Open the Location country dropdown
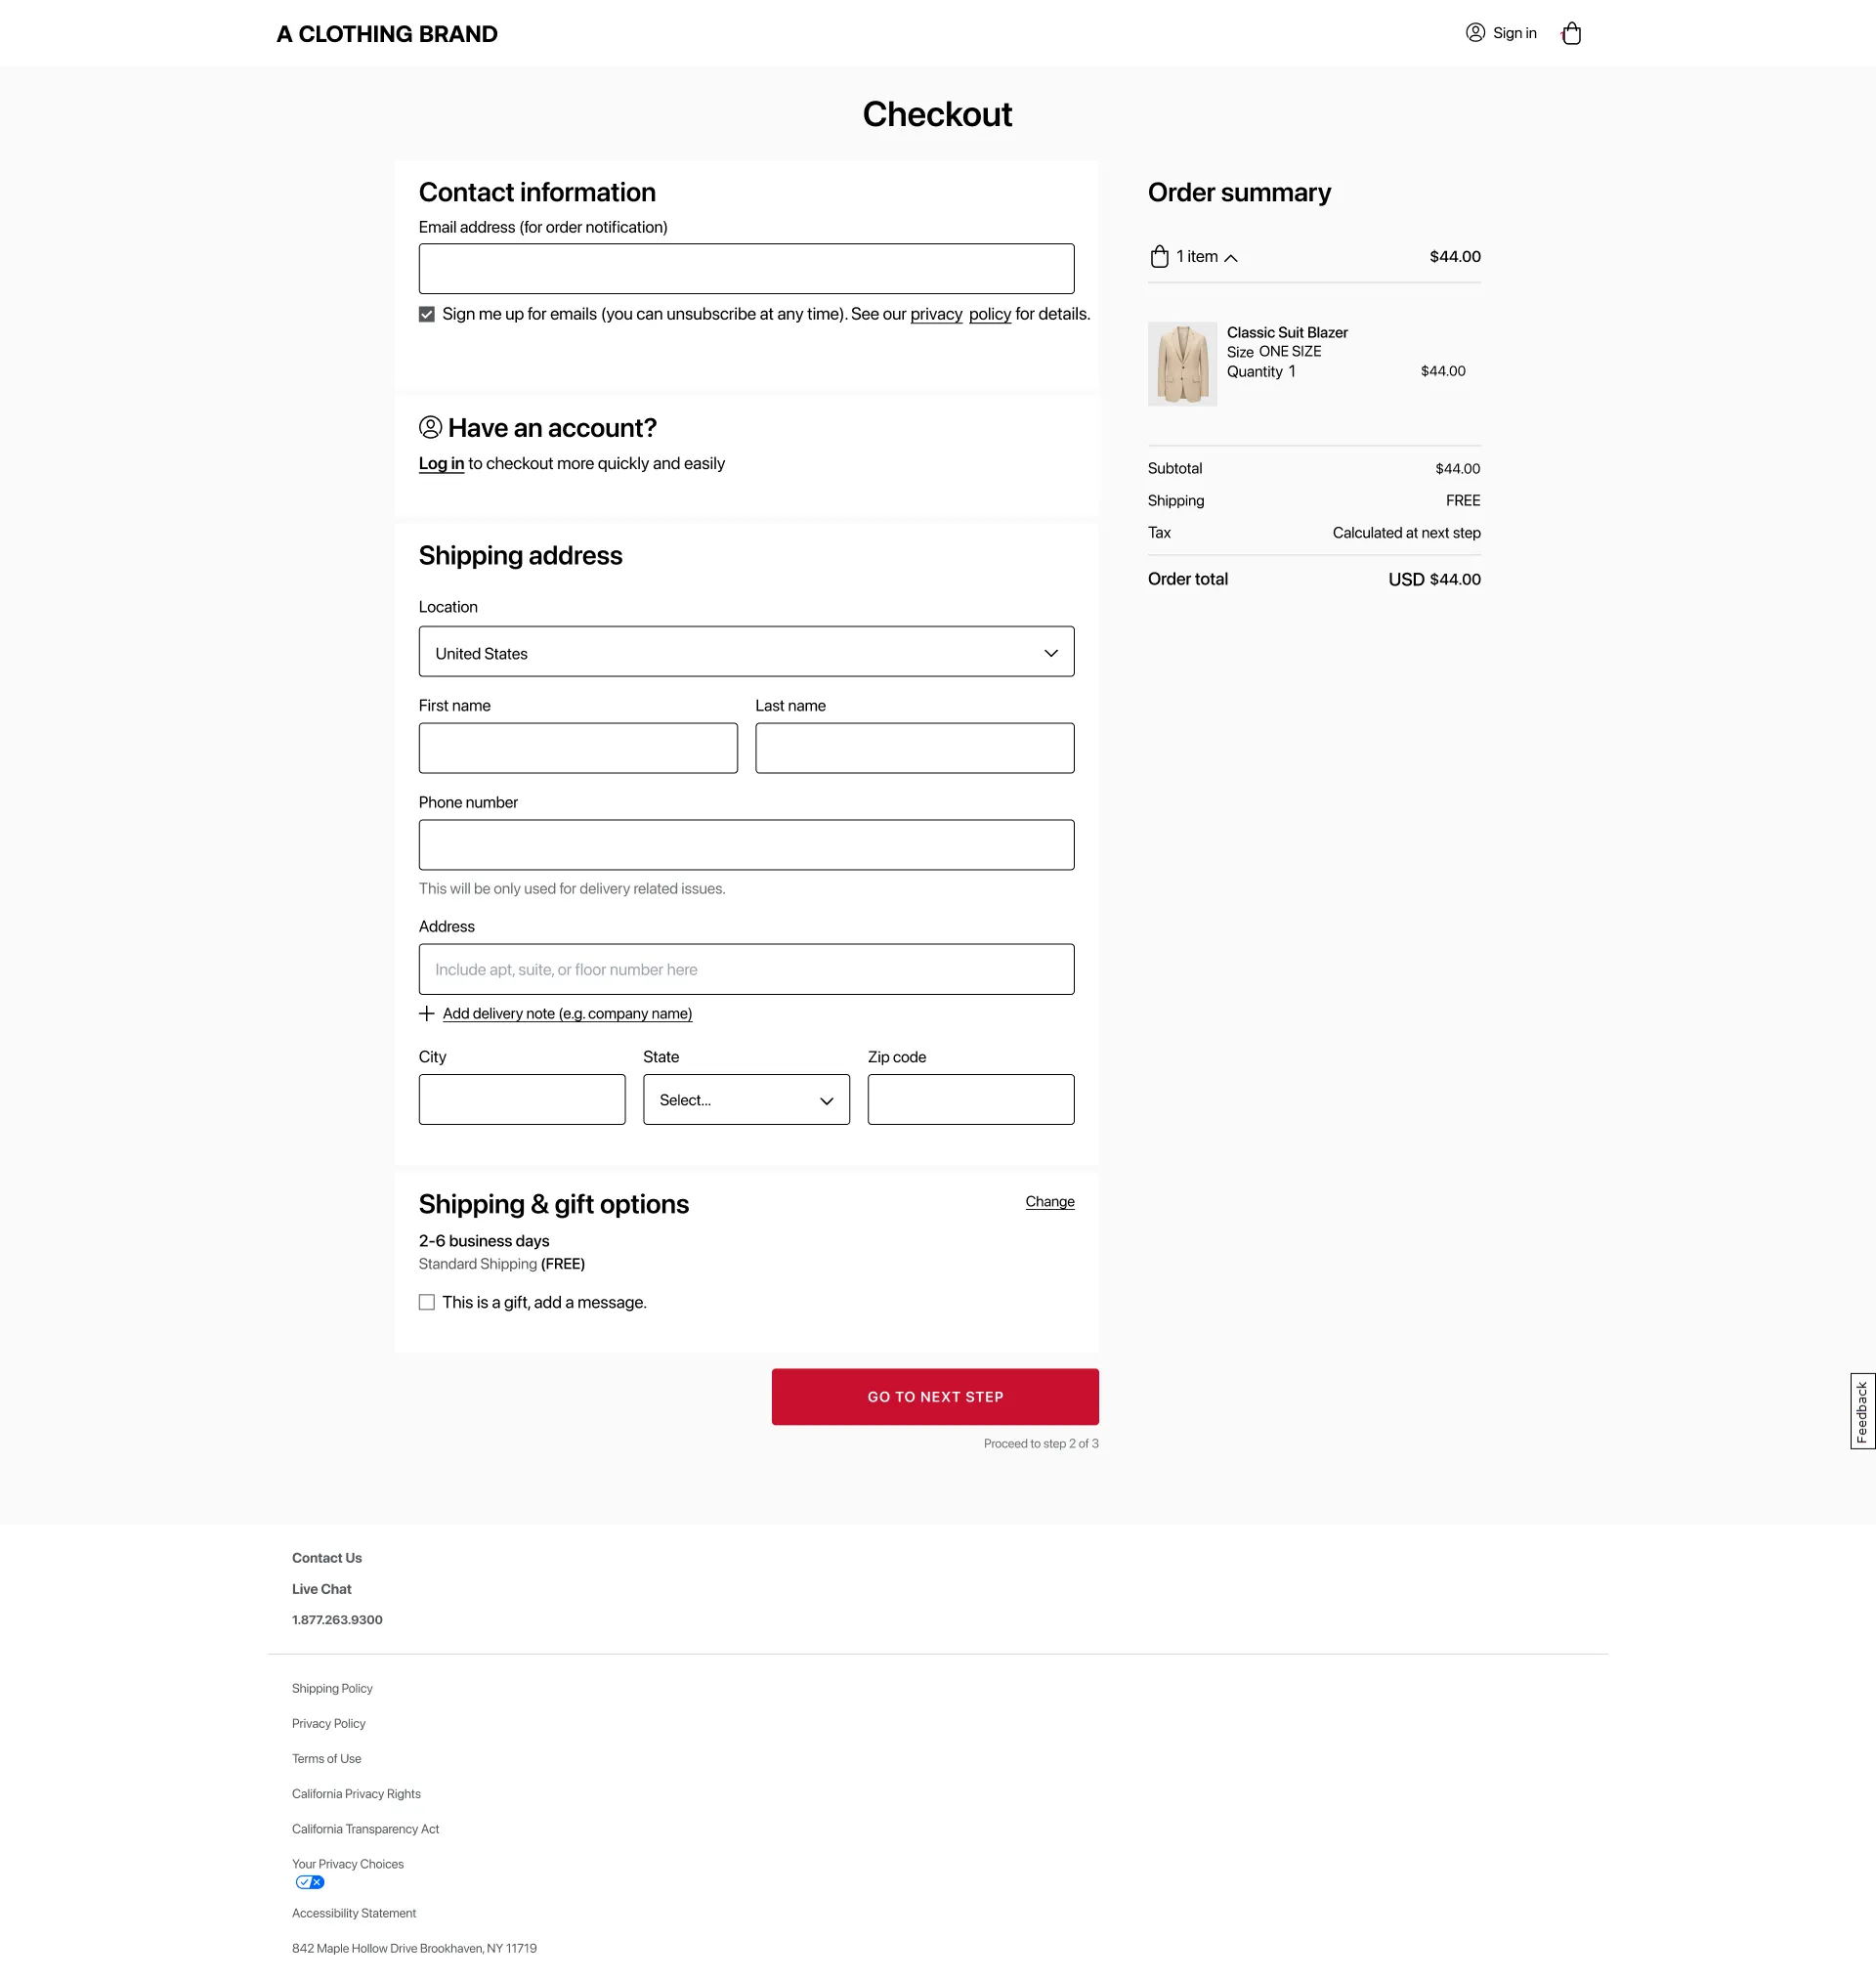Viewport: 1876px width, 1981px height. coord(746,652)
